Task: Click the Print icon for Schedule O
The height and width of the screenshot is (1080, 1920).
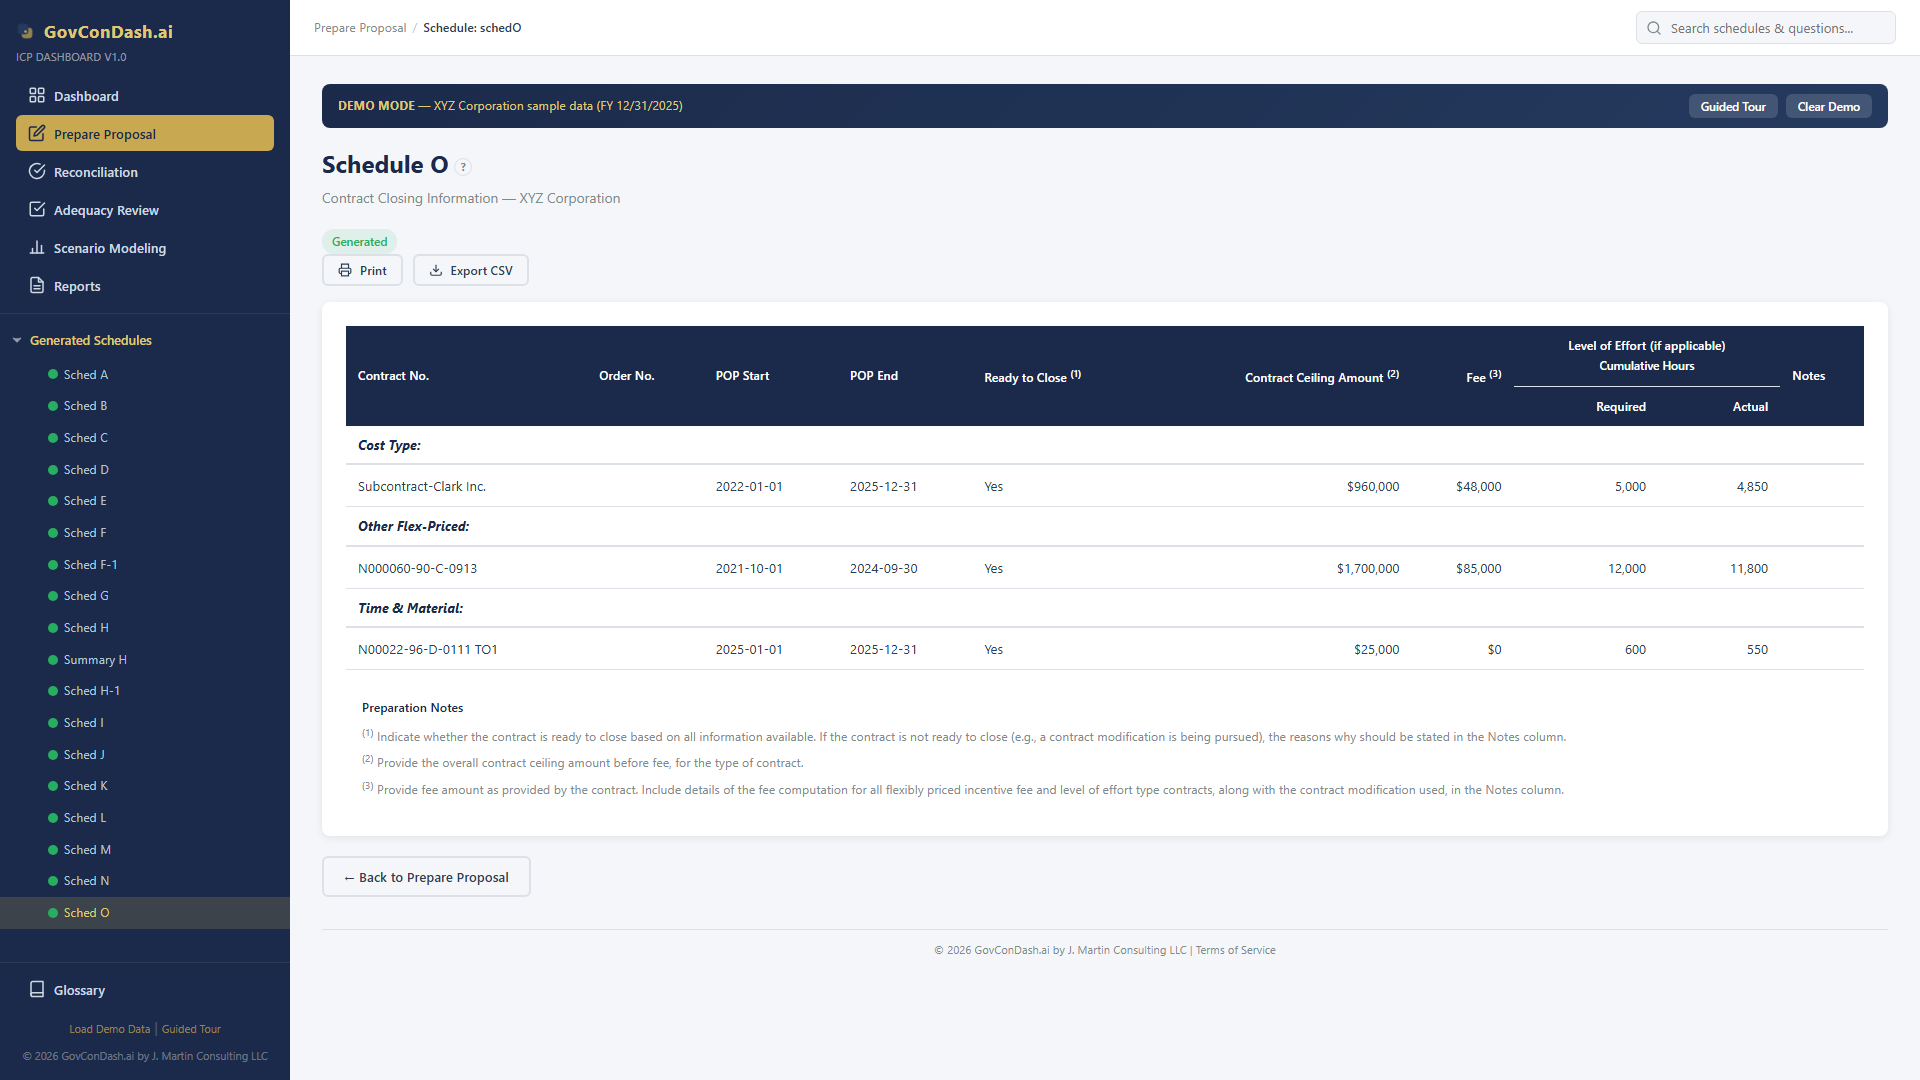Action: click(345, 270)
